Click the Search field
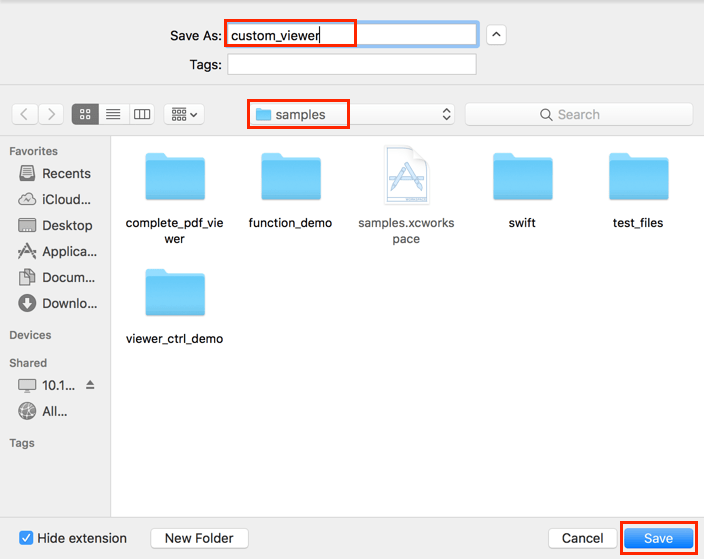Viewport: 704px width, 559px height. pos(579,114)
